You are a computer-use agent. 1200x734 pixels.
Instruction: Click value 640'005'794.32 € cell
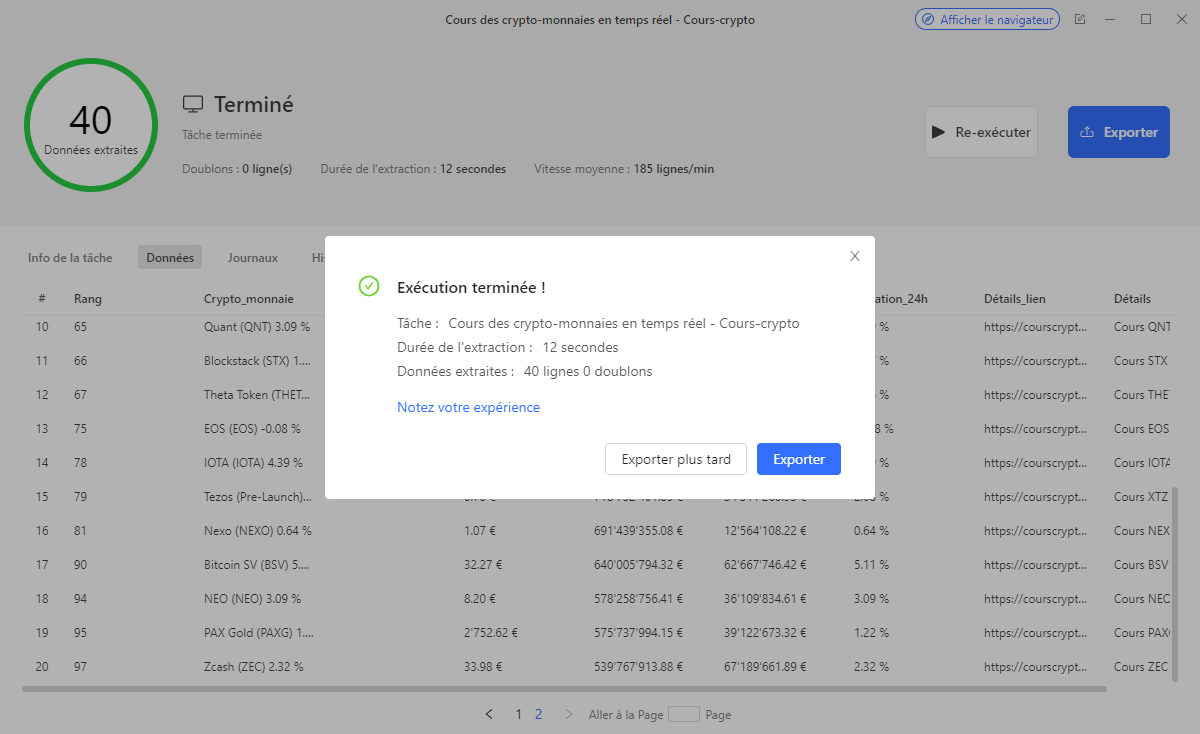coord(640,565)
